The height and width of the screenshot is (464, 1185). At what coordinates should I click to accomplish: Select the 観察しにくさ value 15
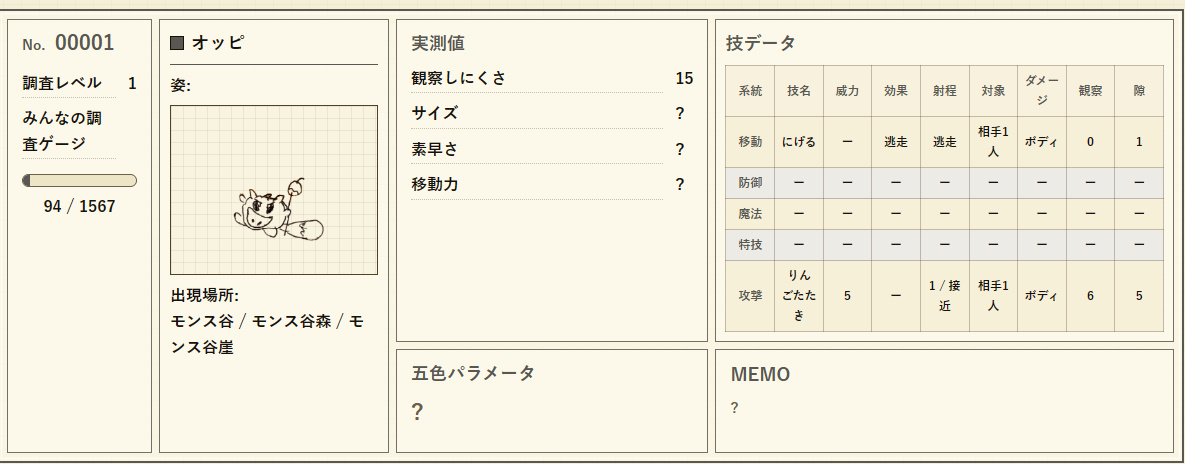tap(684, 78)
